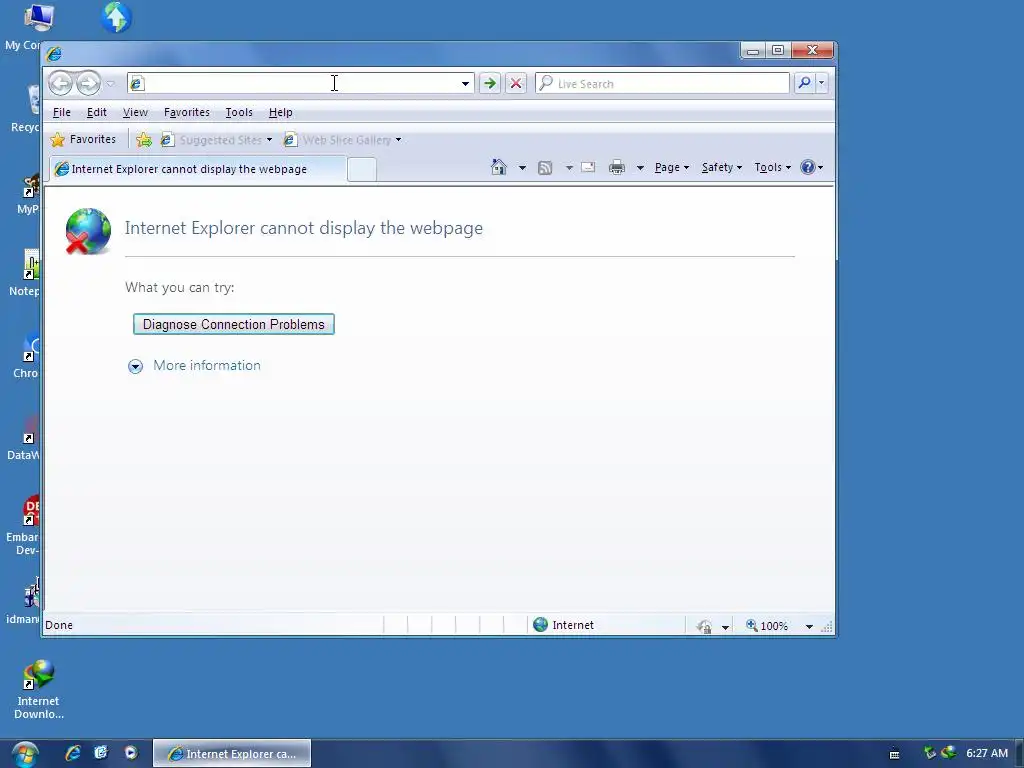Image resolution: width=1024 pixels, height=768 pixels.
Task: Open the Suggested Sites link
Action: pos(216,140)
